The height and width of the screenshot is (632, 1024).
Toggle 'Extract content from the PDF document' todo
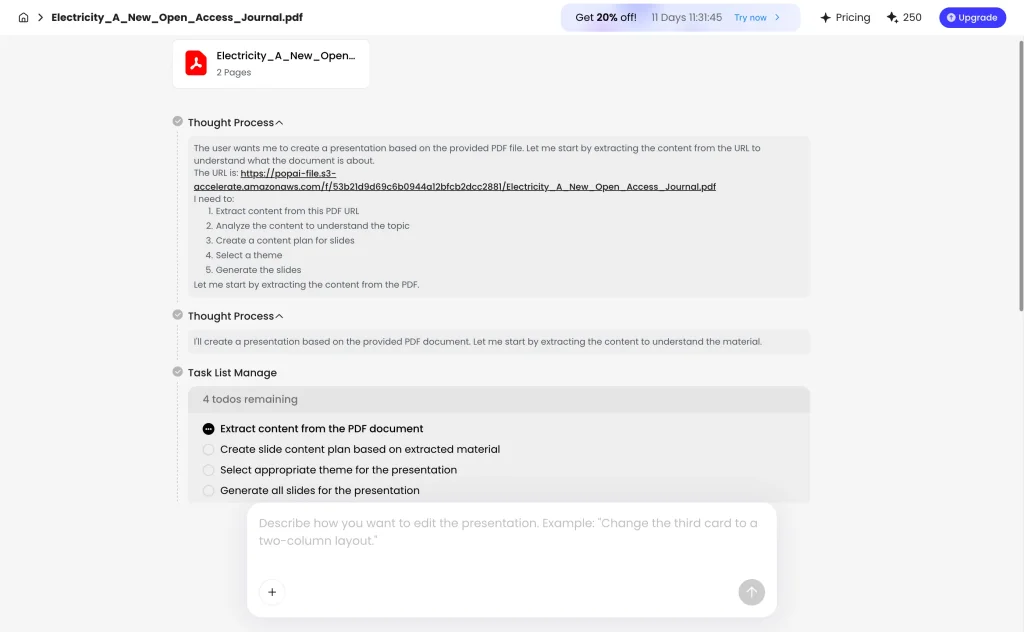coord(208,429)
